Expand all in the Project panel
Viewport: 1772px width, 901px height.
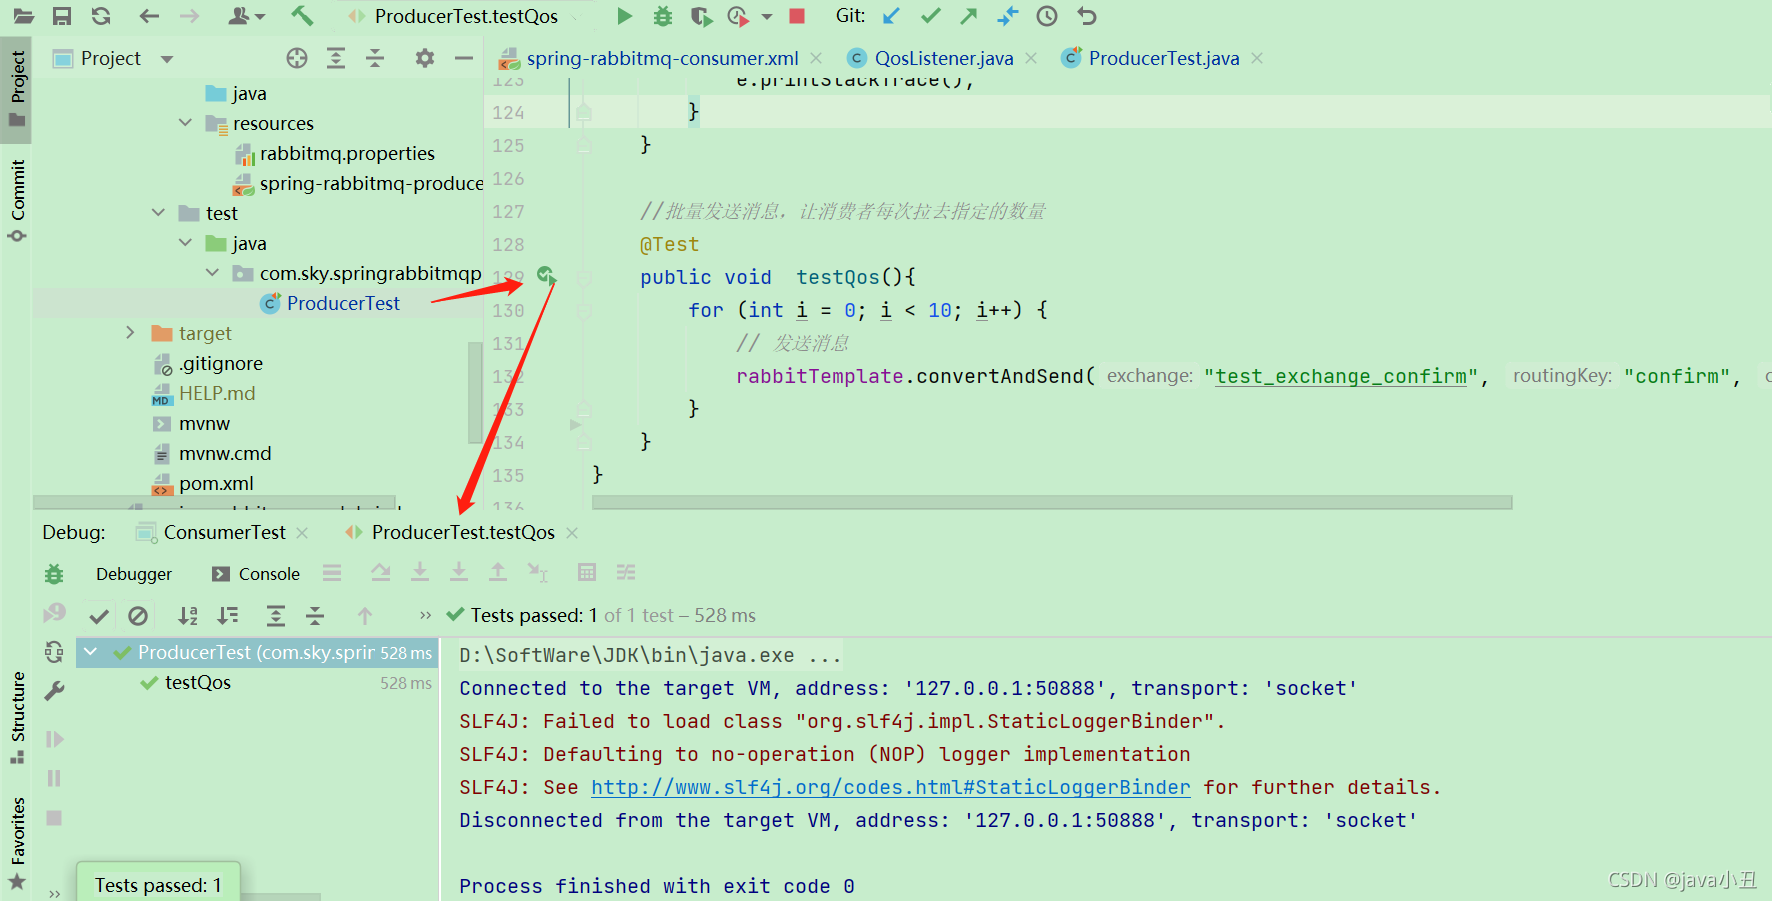336,58
